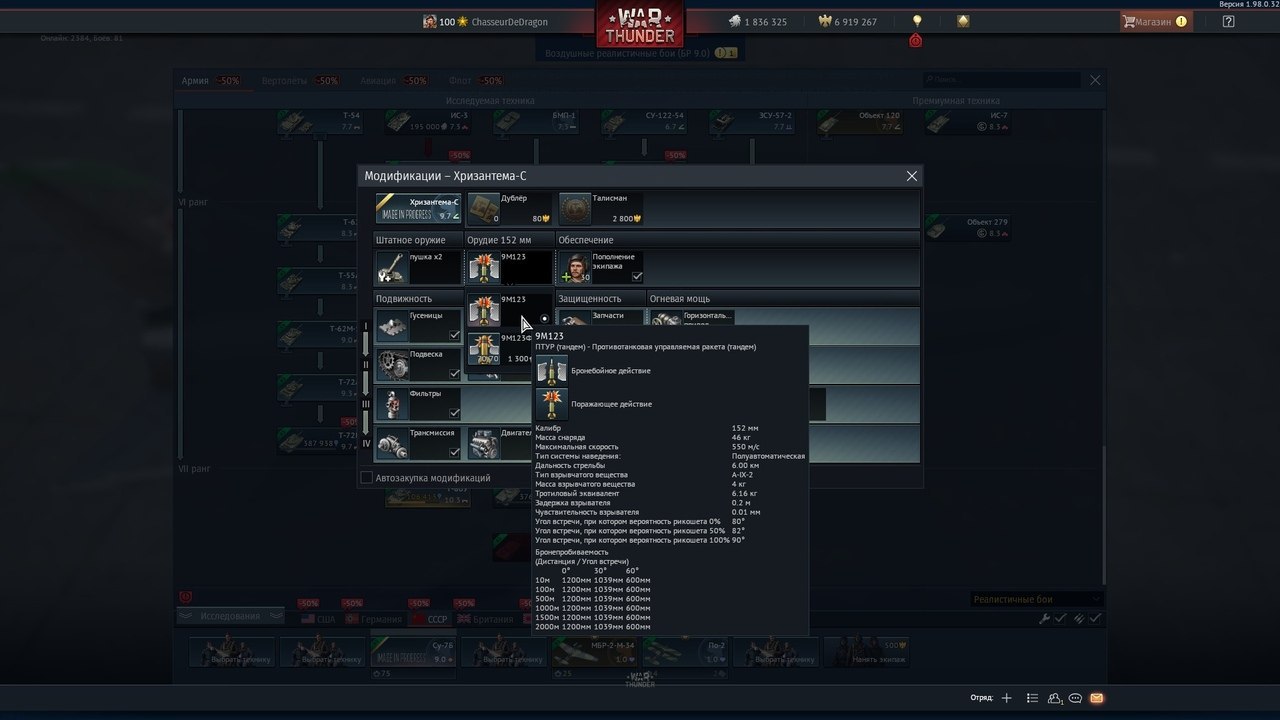
Task: Toggle the Пополнение экипажа checkbox
Action: coord(637,276)
